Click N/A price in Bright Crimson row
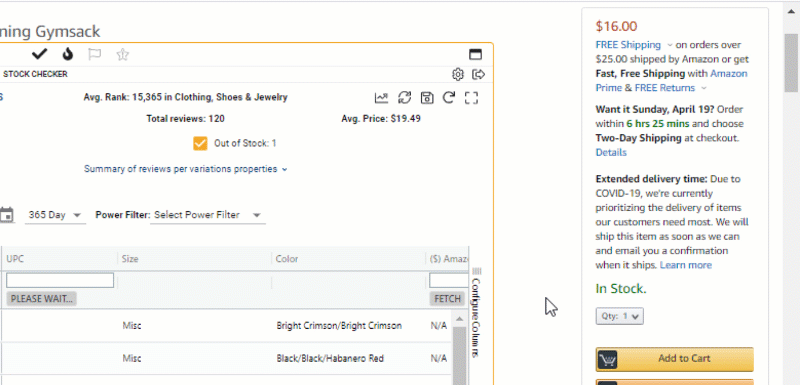 point(439,325)
